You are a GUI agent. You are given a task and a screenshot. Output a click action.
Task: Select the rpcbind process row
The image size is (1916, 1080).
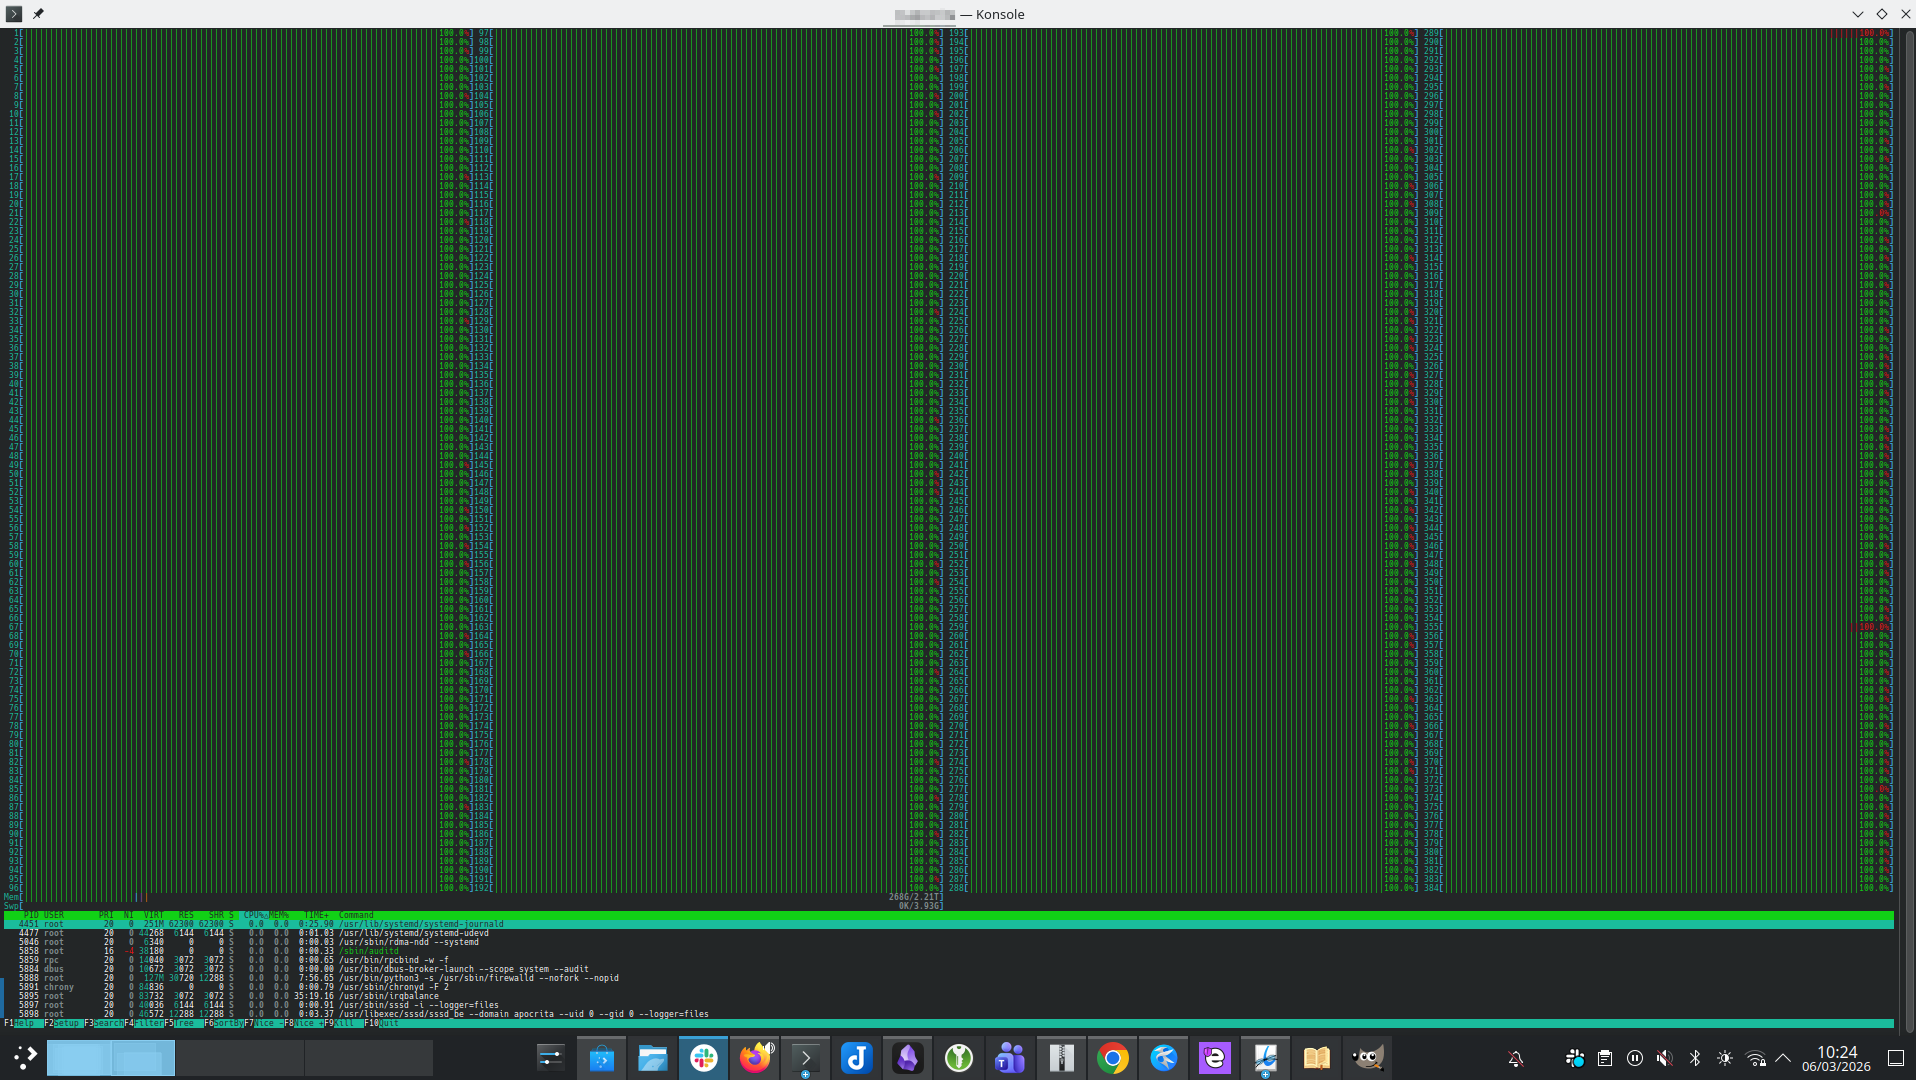click(x=948, y=960)
